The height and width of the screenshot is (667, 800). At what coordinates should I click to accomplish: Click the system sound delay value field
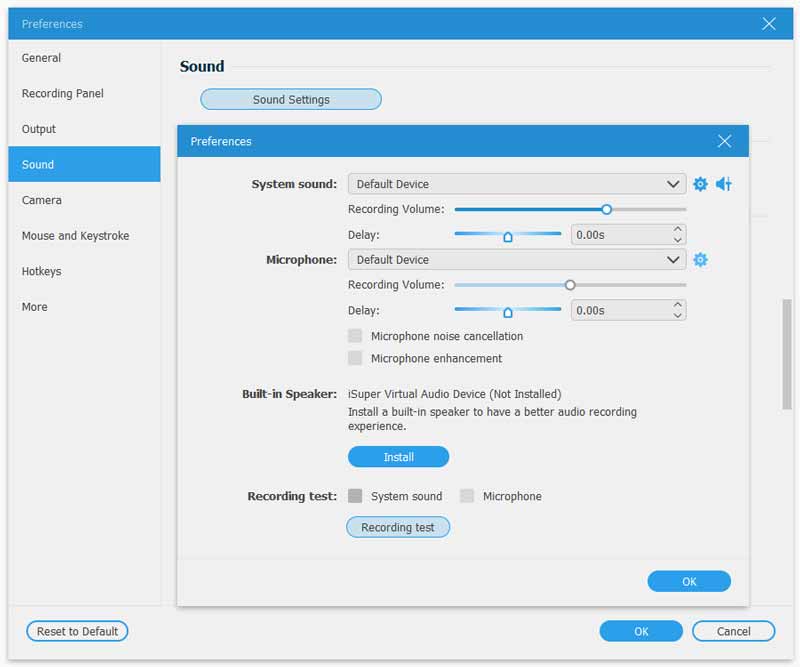620,235
